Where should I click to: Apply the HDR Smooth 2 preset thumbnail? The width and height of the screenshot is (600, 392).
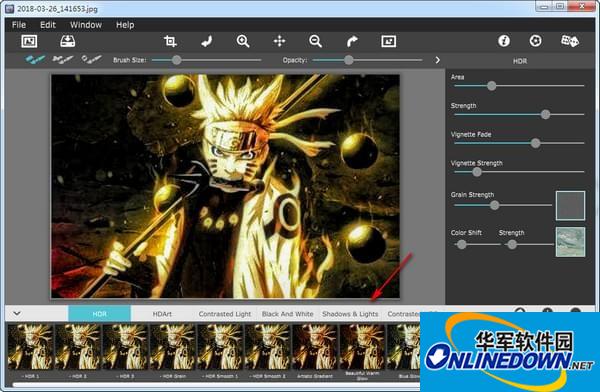click(x=268, y=347)
